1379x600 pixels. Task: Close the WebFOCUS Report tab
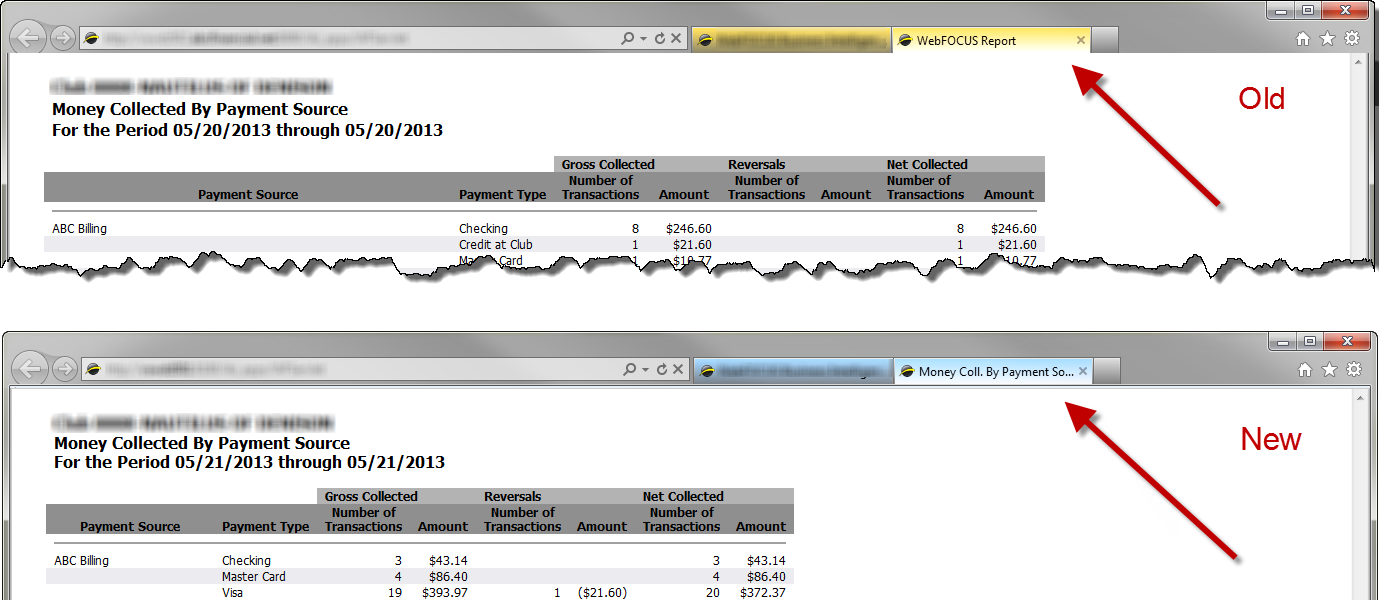click(x=1080, y=40)
